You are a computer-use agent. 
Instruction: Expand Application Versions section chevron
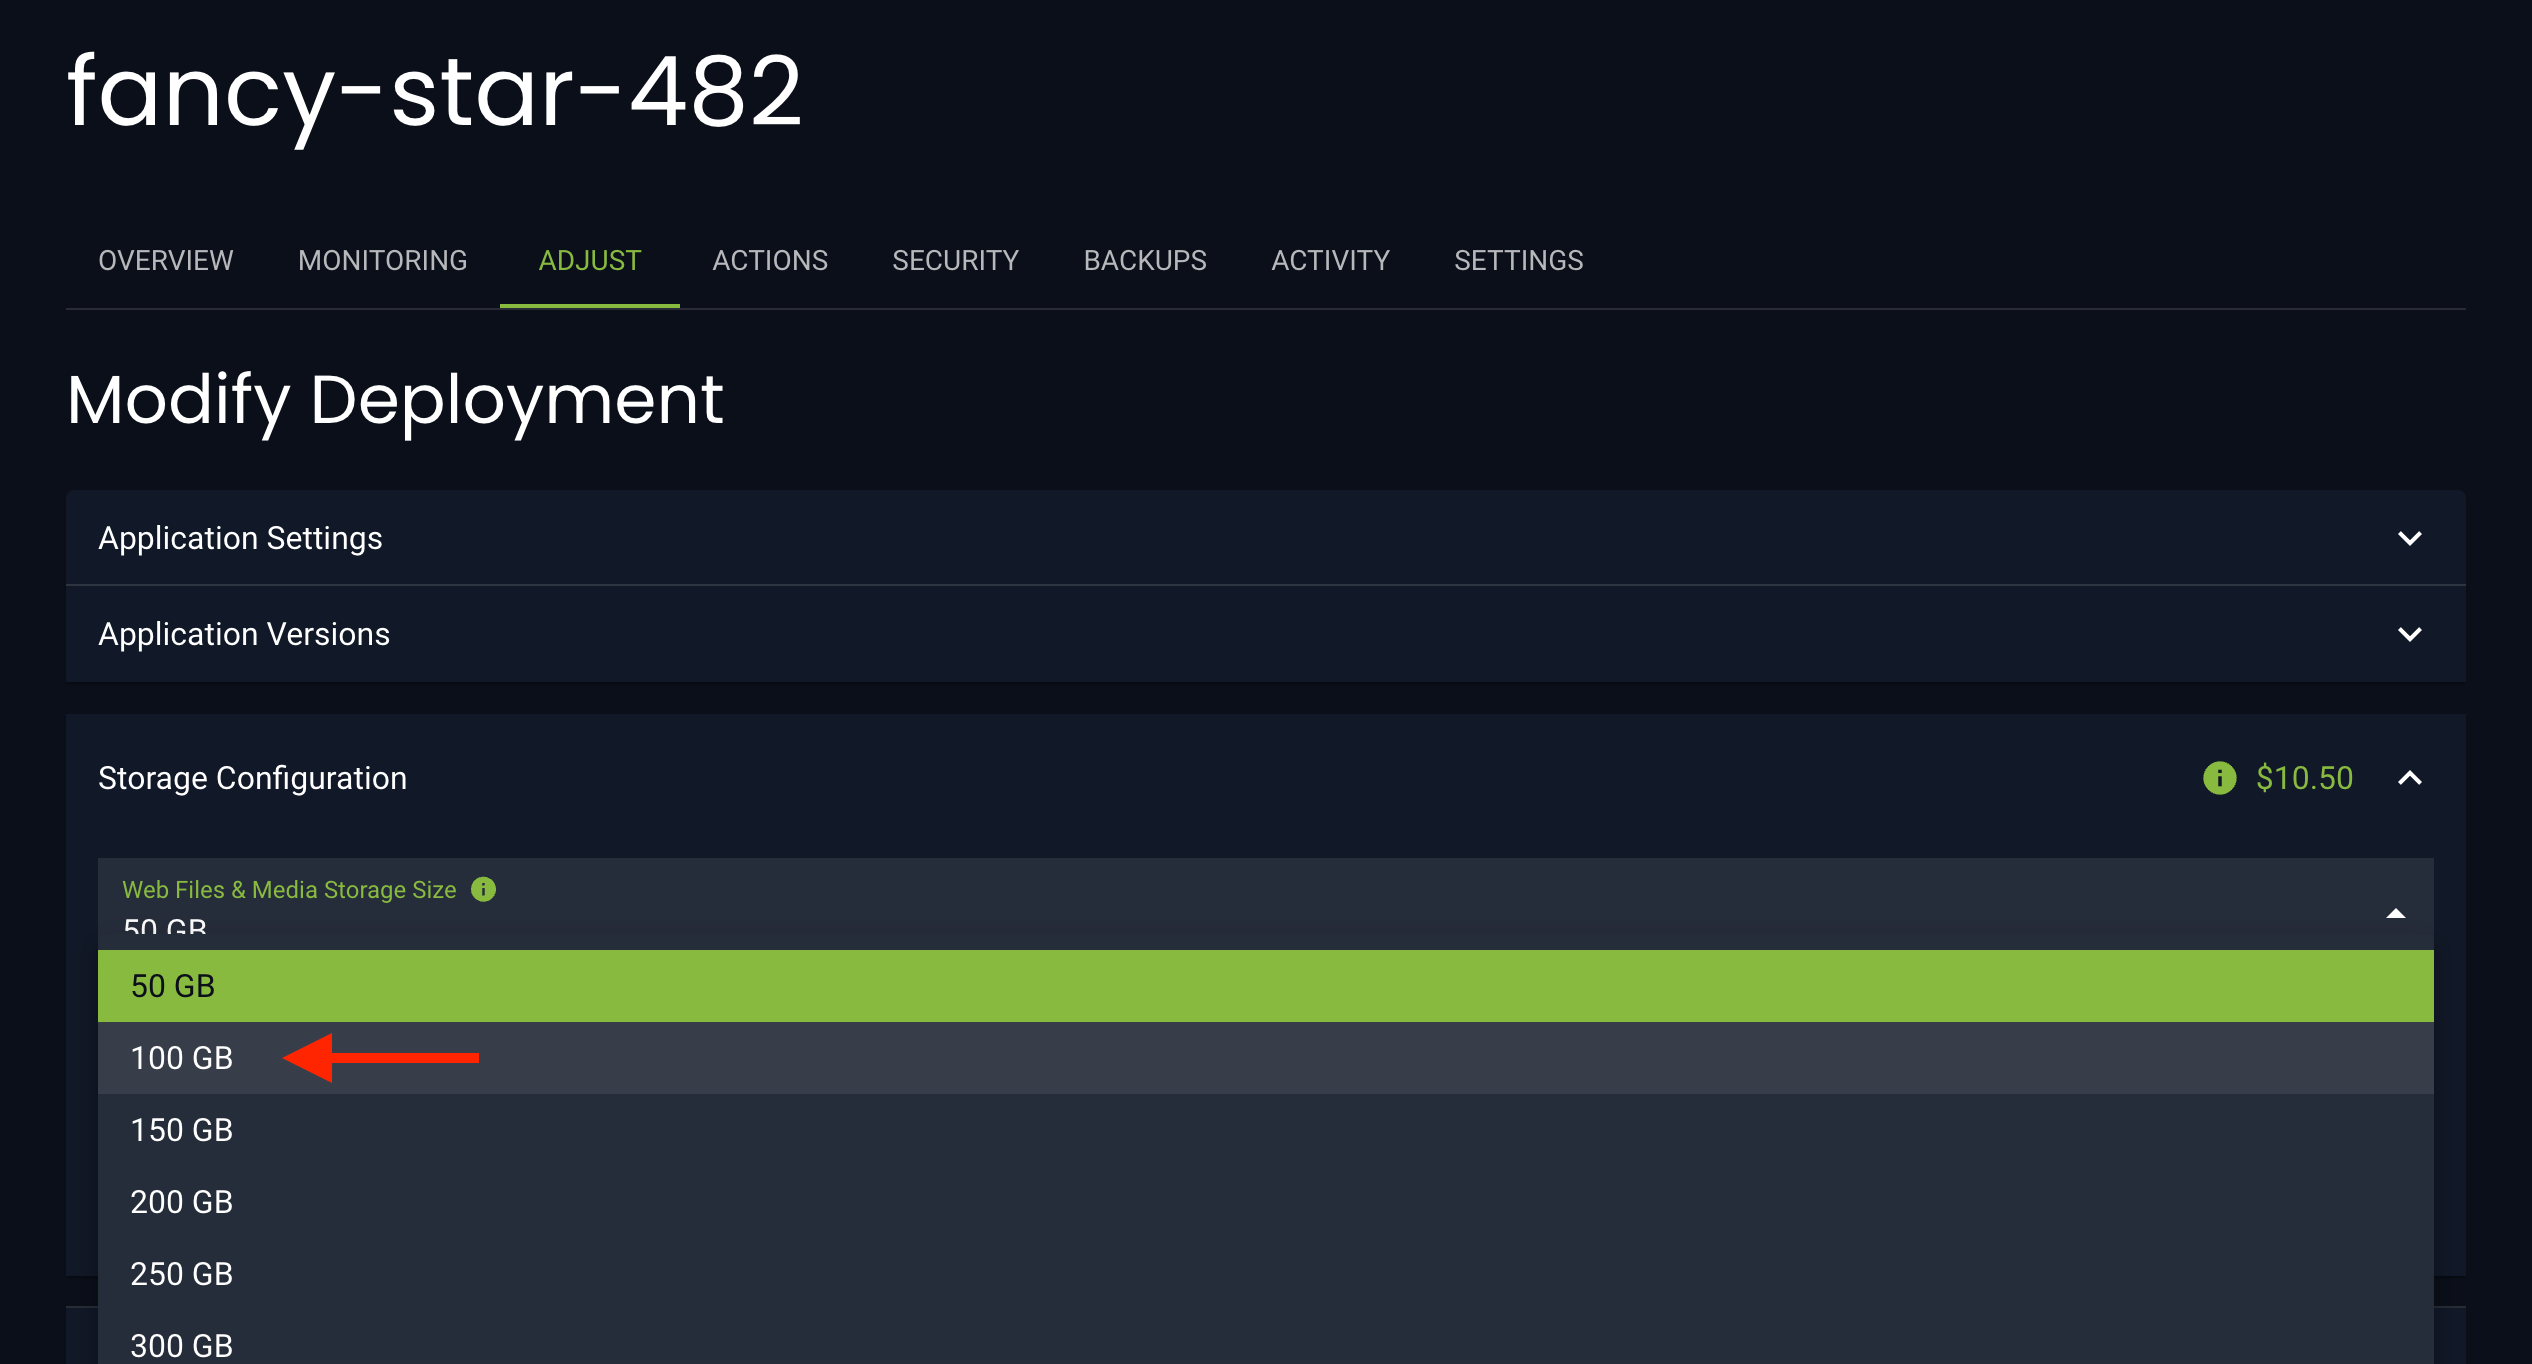[x=2410, y=634]
